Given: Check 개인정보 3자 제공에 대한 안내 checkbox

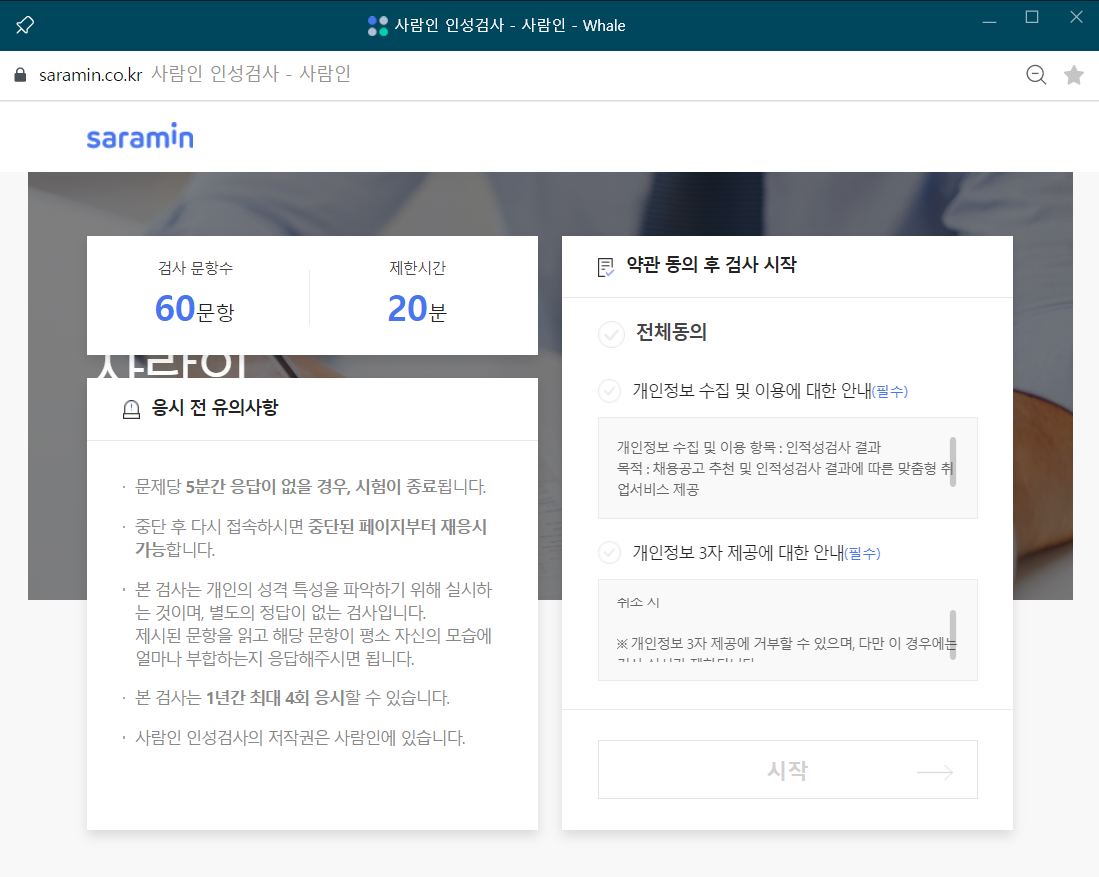Looking at the screenshot, I should pos(610,552).
